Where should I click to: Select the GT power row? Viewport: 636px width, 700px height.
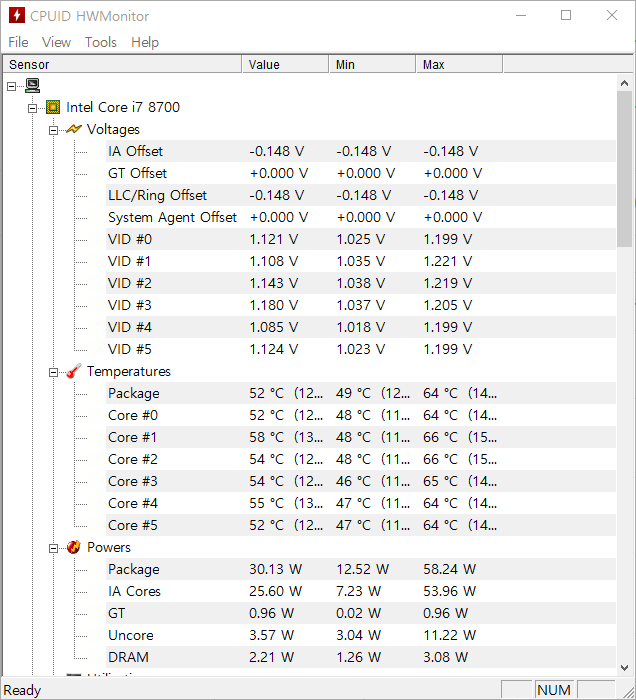(x=361, y=613)
